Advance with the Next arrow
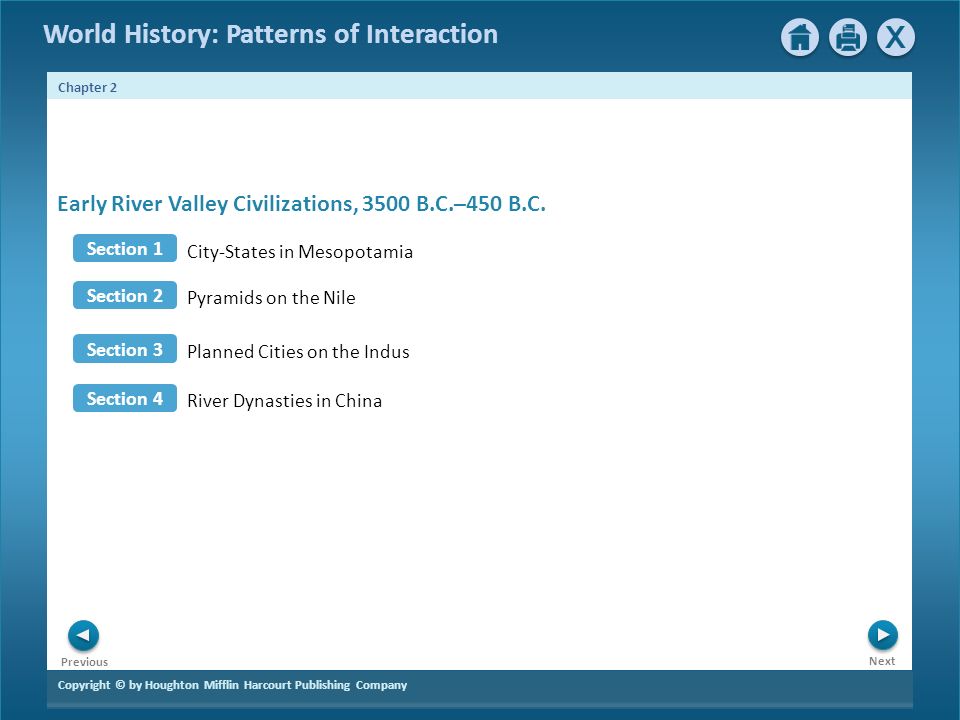The height and width of the screenshot is (720, 960). (883, 635)
